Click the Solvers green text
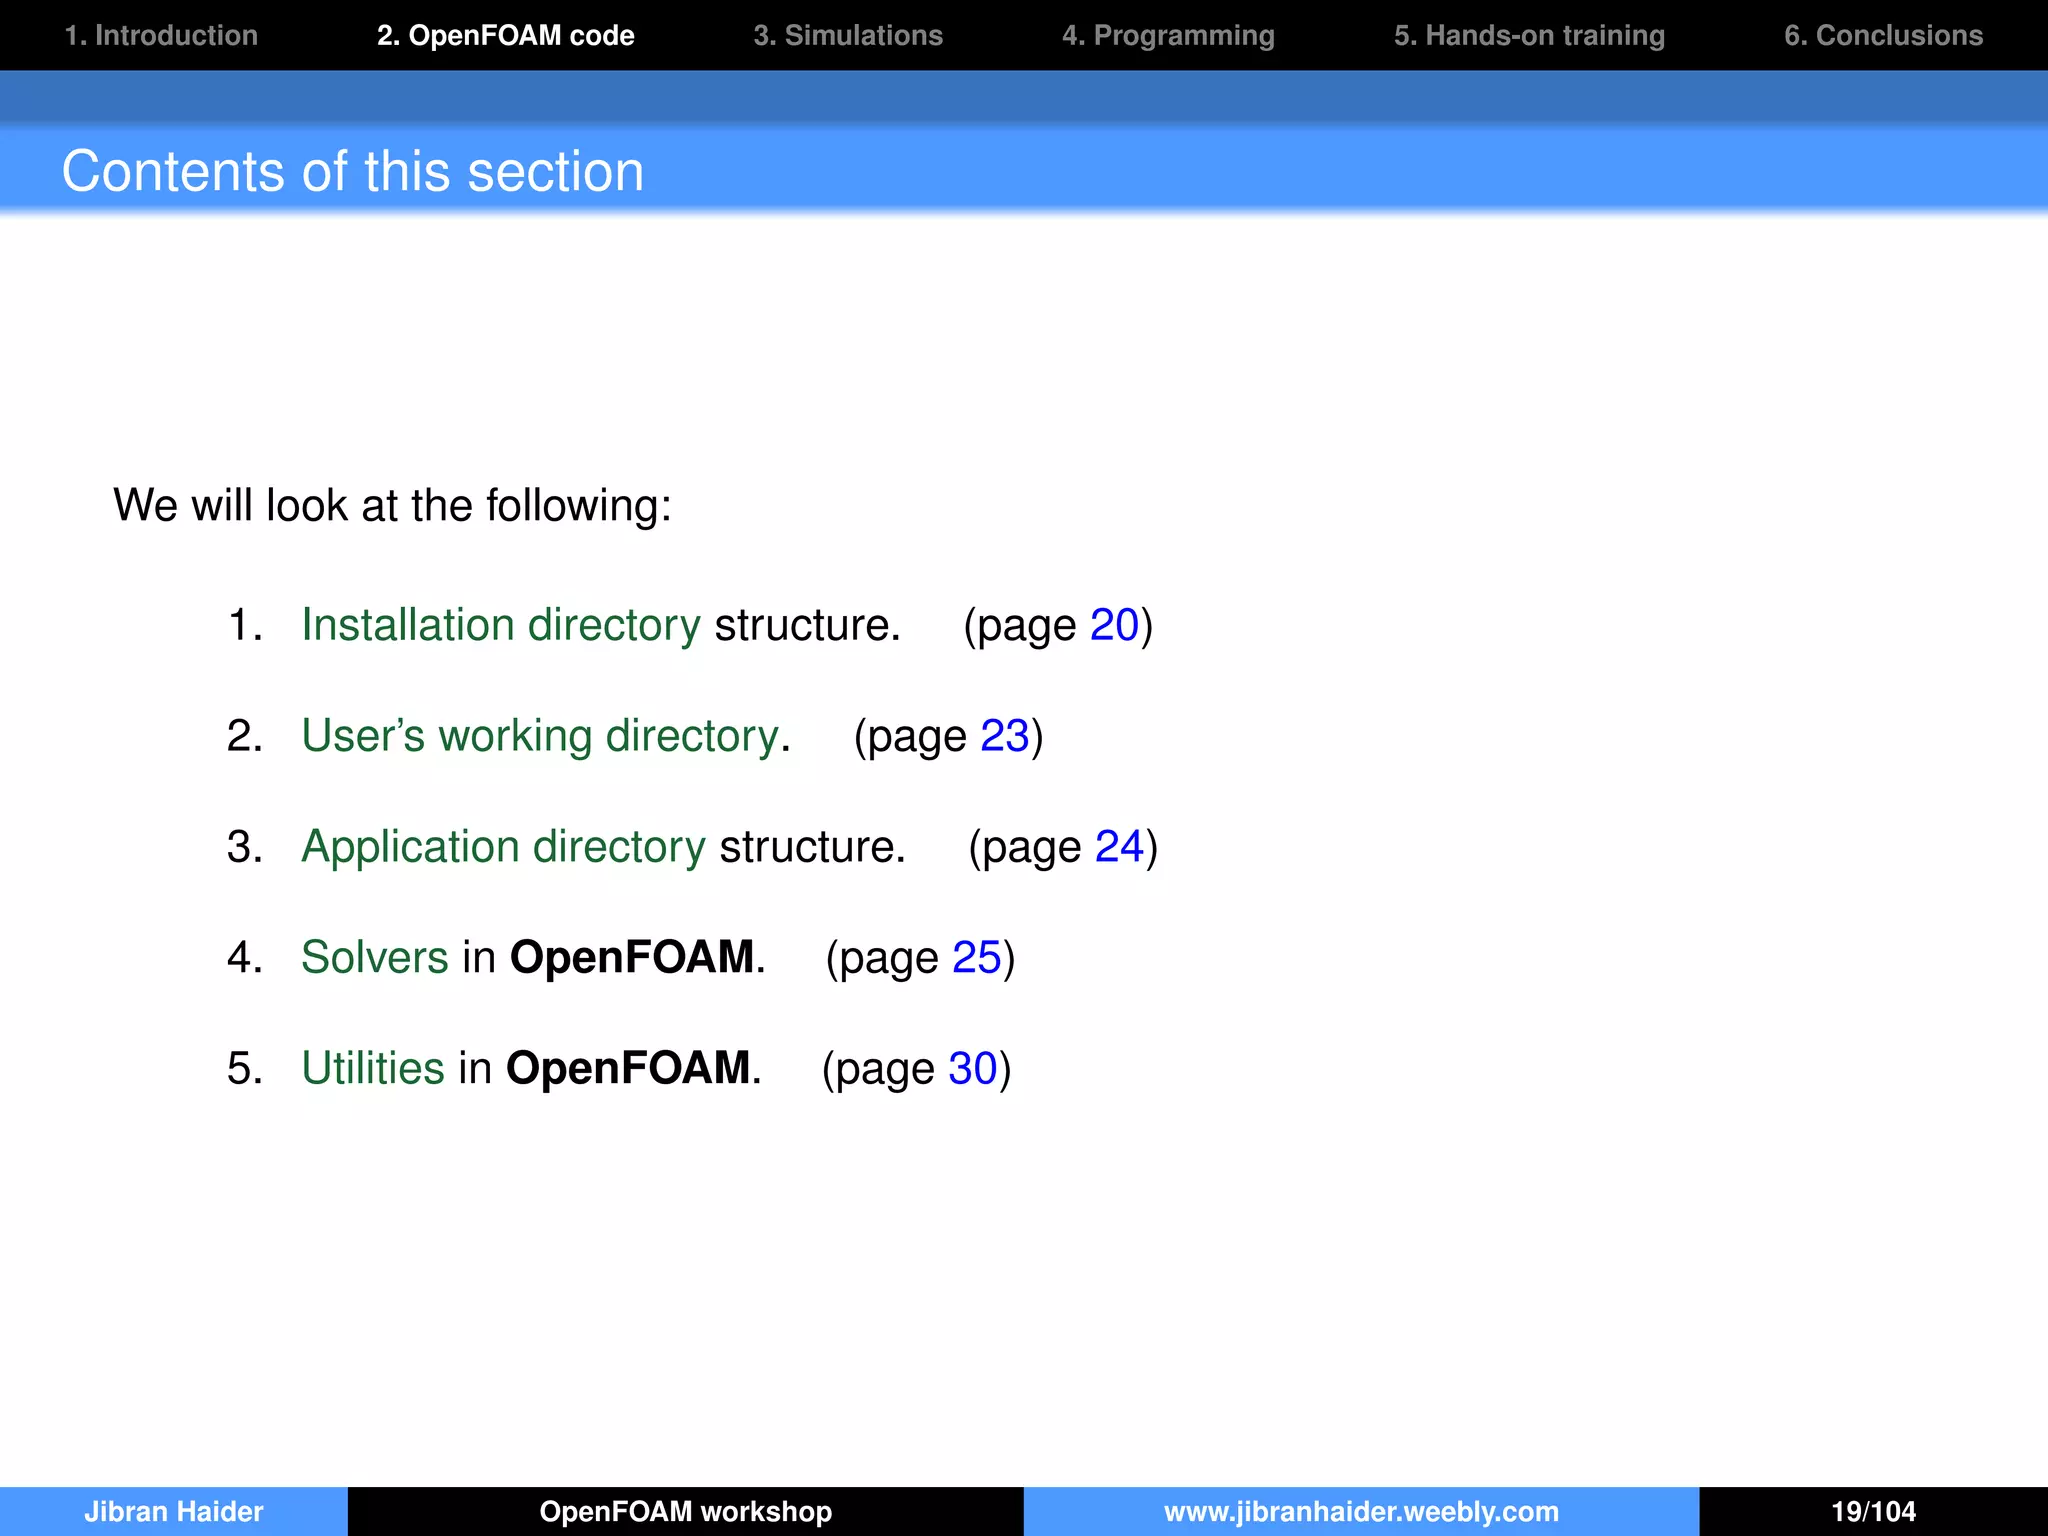The image size is (2048, 1536). pos(375,958)
